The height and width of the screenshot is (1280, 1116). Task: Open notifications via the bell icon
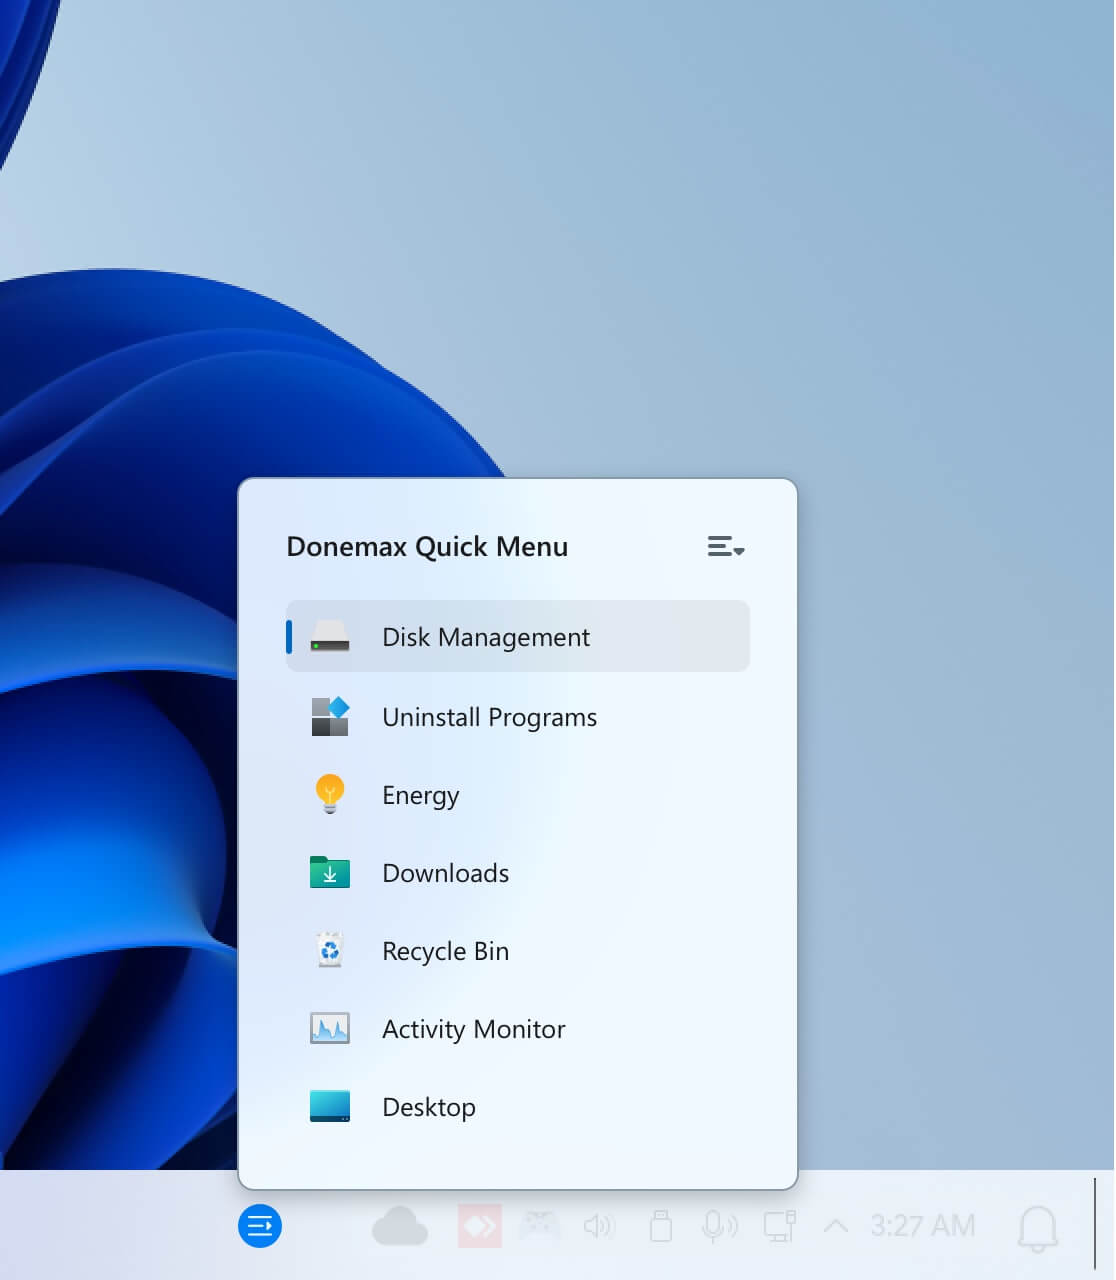(x=1037, y=1228)
